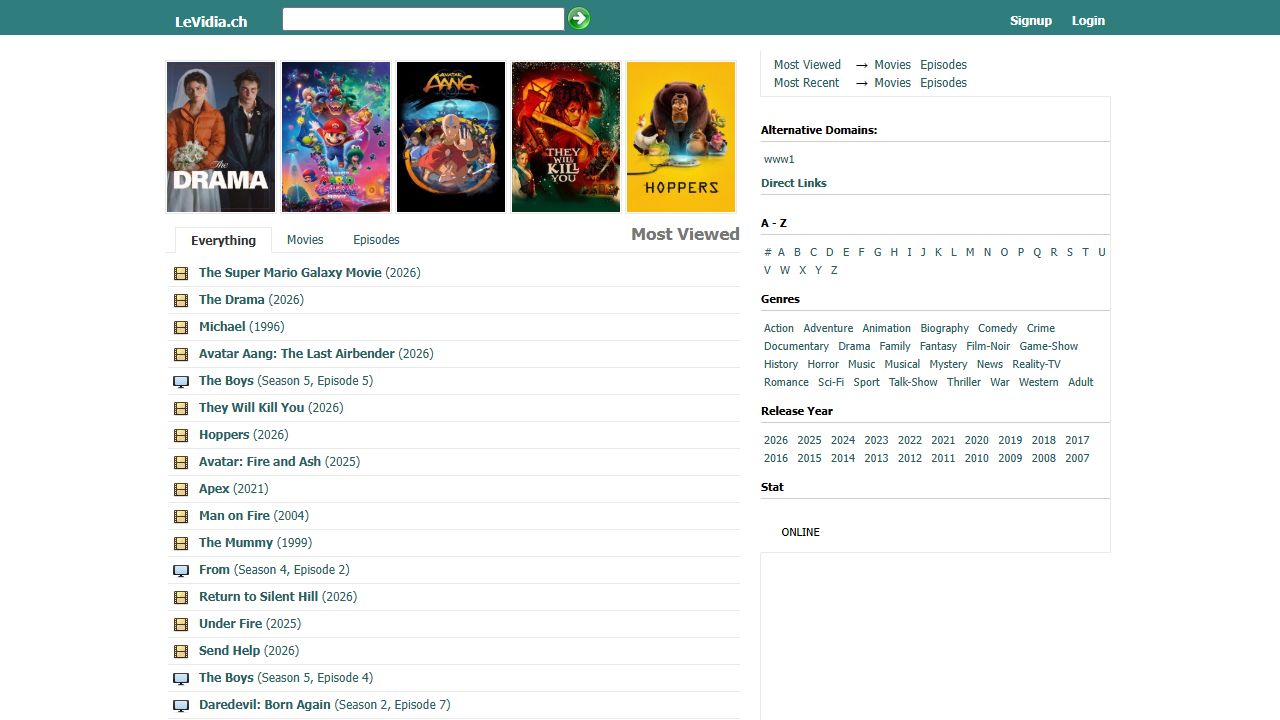Click film icon beside Avatar: Fire and Ash

[181, 462]
